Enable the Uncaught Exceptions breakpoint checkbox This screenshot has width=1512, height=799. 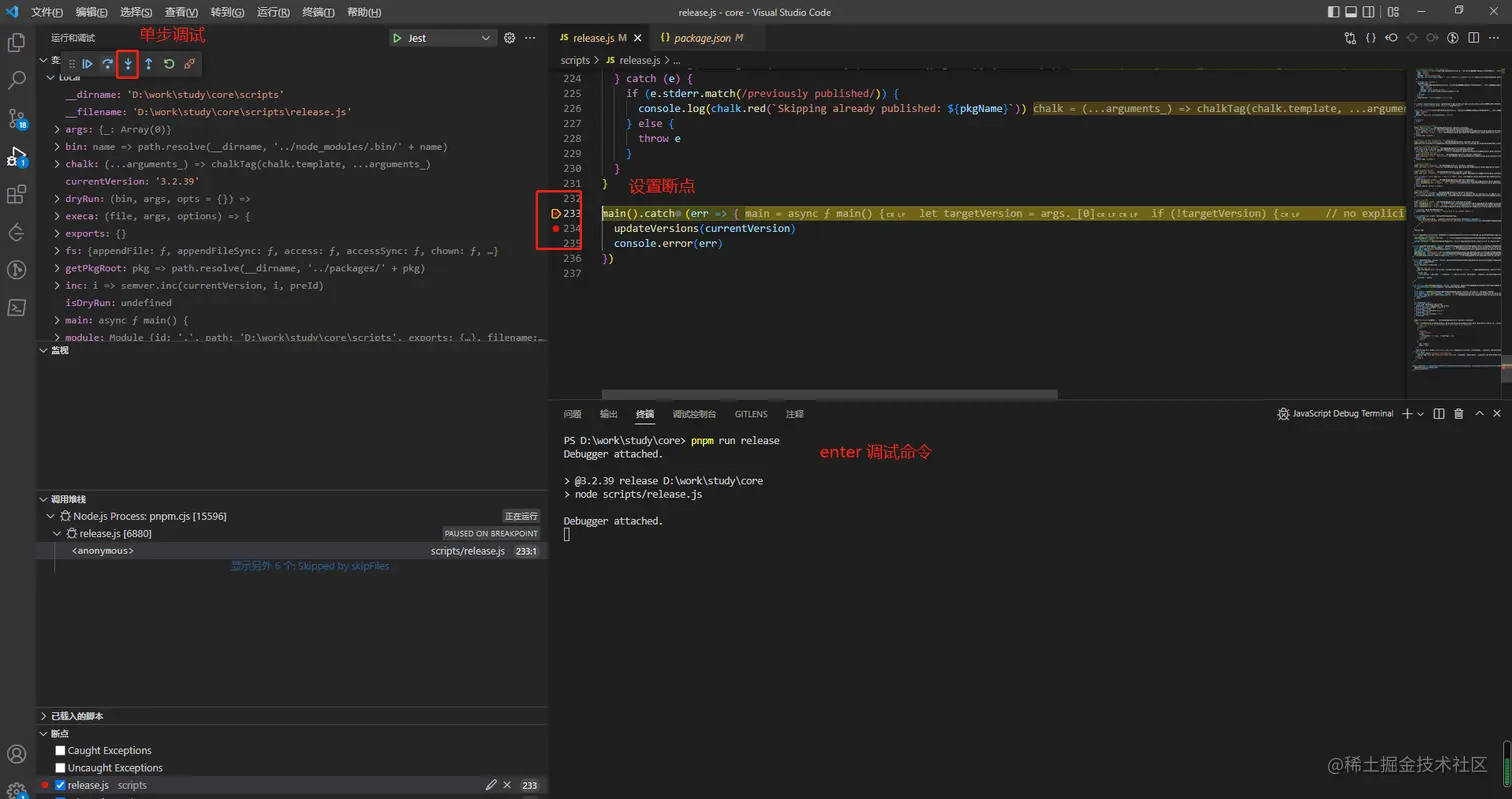click(61, 768)
